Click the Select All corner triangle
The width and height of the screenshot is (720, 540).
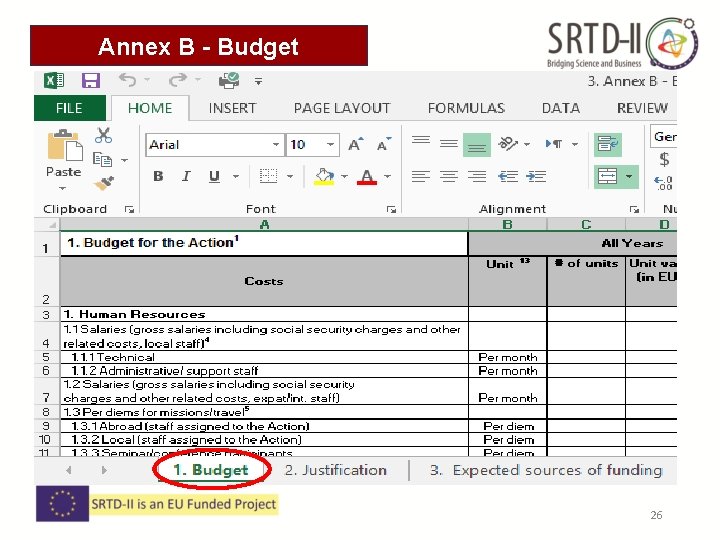(x=52, y=225)
